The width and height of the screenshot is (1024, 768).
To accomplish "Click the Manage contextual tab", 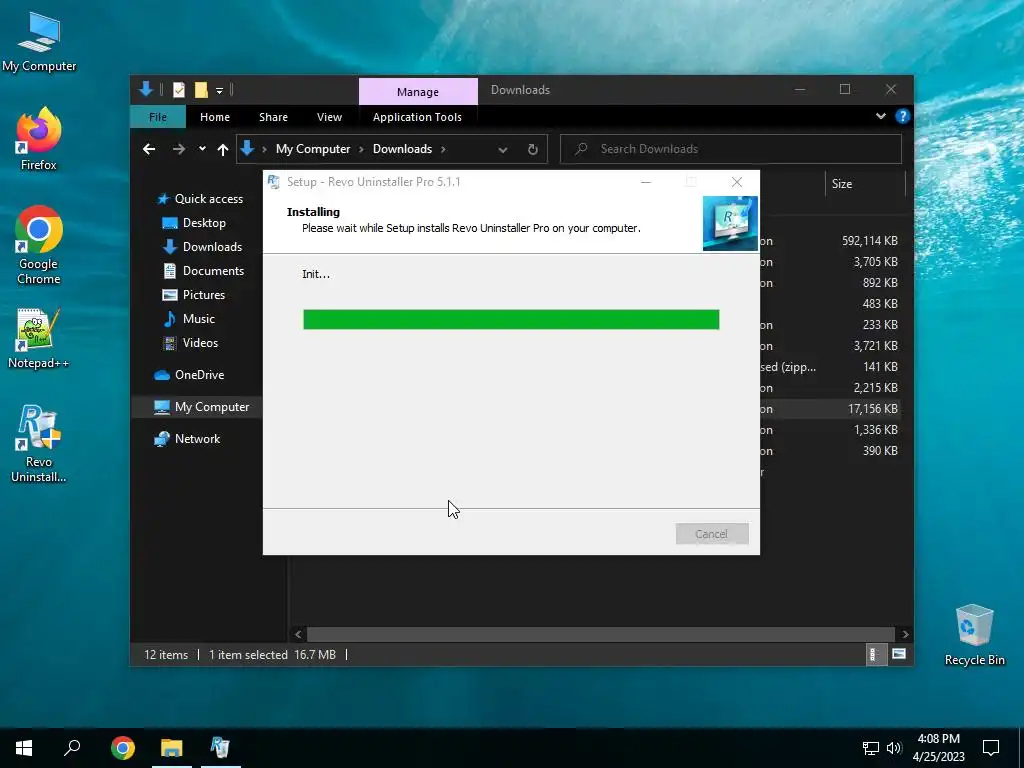I will pos(418,91).
